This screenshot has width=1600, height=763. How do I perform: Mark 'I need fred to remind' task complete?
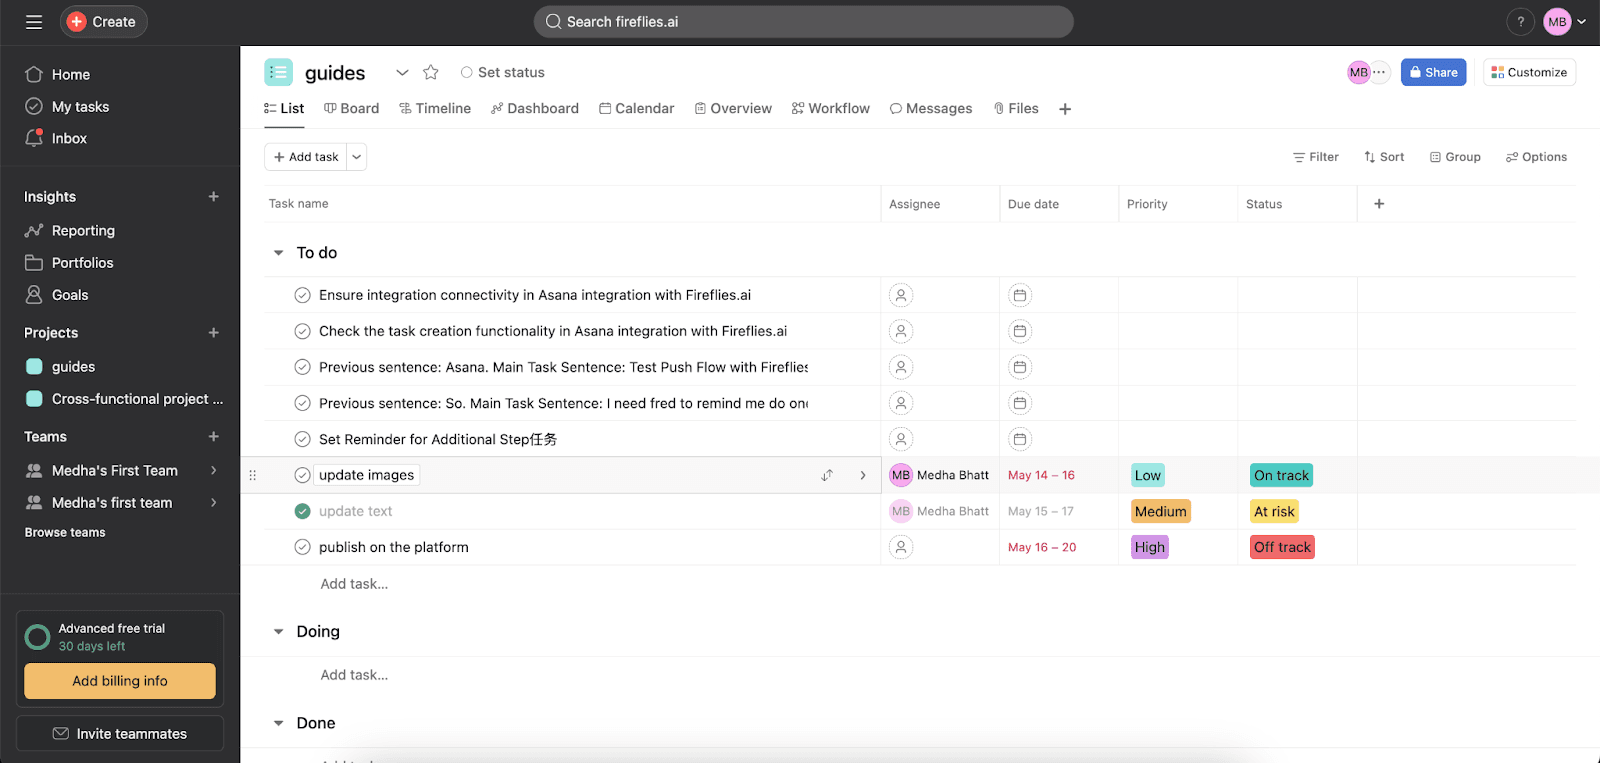(303, 403)
